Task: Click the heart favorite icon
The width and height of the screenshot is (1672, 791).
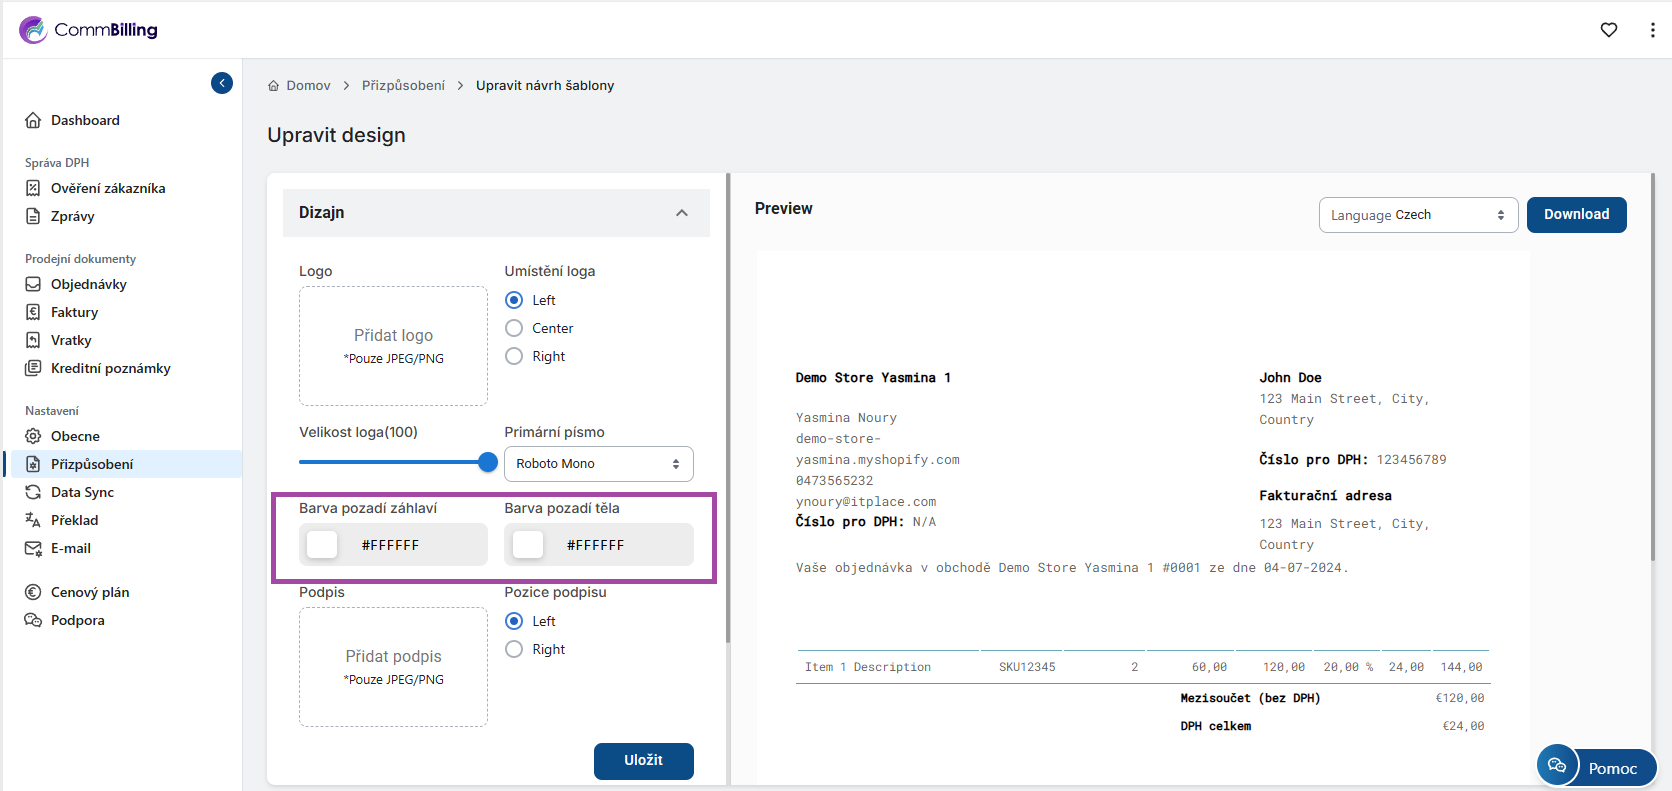Action: pos(1609,30)
